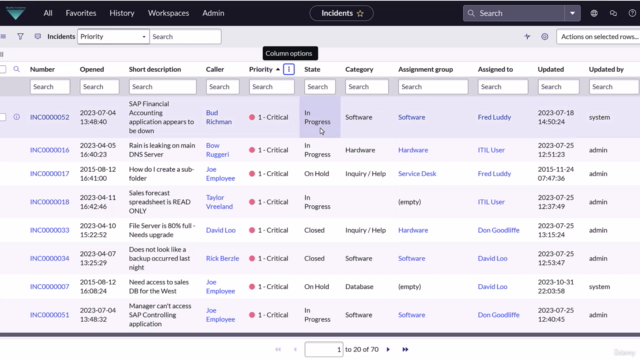This screenshot has height=360, width=640.
Task: Select the INC0000052 row checkbox
Action: pyautogui.click(x=2, y=117)
